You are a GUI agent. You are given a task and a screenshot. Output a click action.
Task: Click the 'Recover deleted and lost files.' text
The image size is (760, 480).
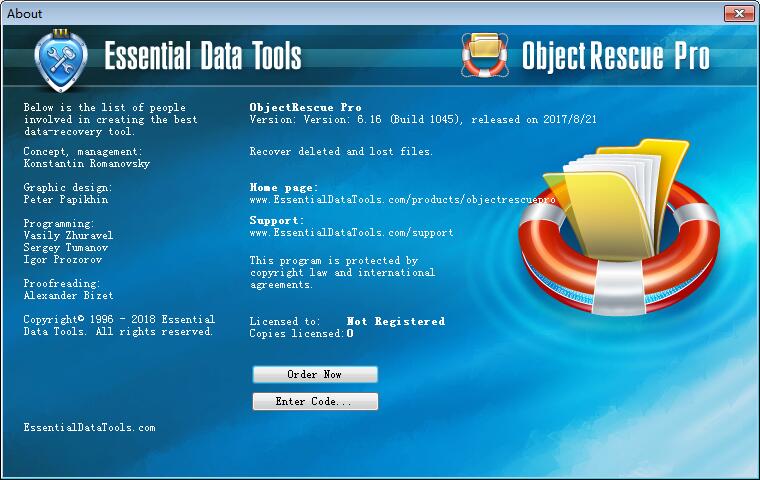tap(341, 152)
